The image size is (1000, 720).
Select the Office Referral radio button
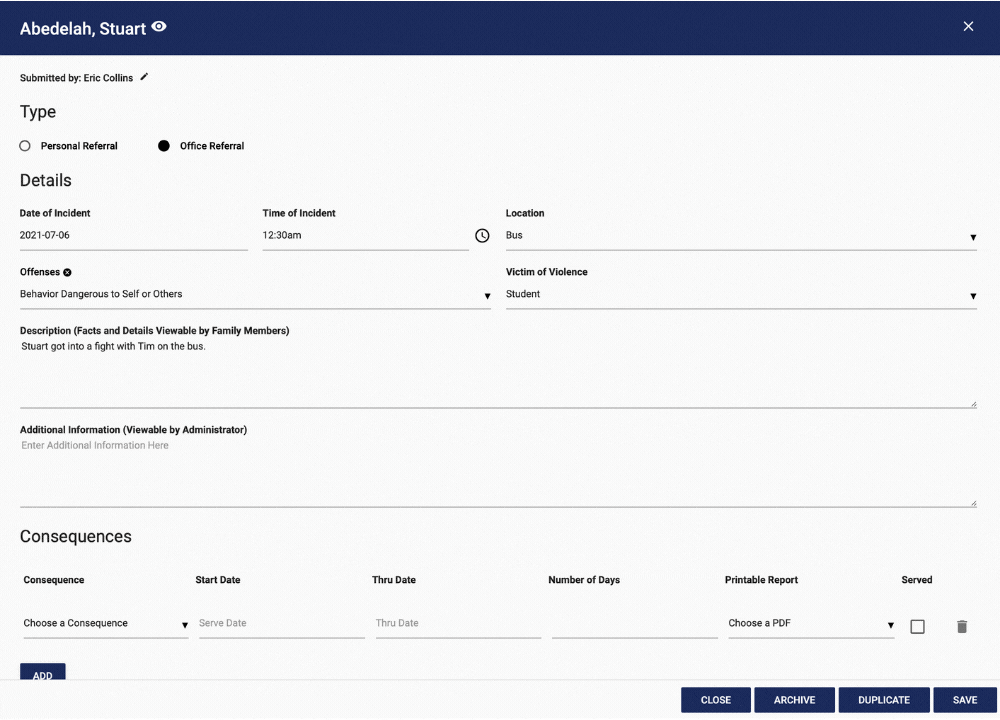[164, 146]
